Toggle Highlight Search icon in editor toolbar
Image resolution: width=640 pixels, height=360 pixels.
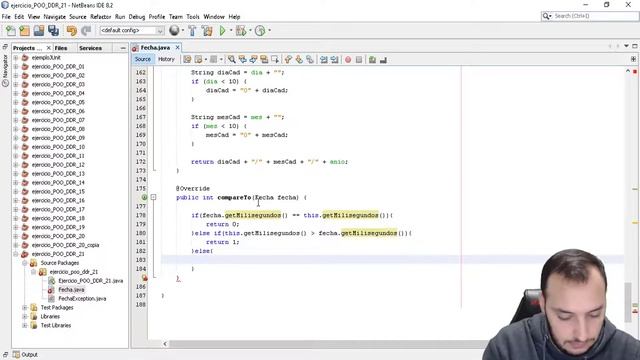click(x=264, y=60)
